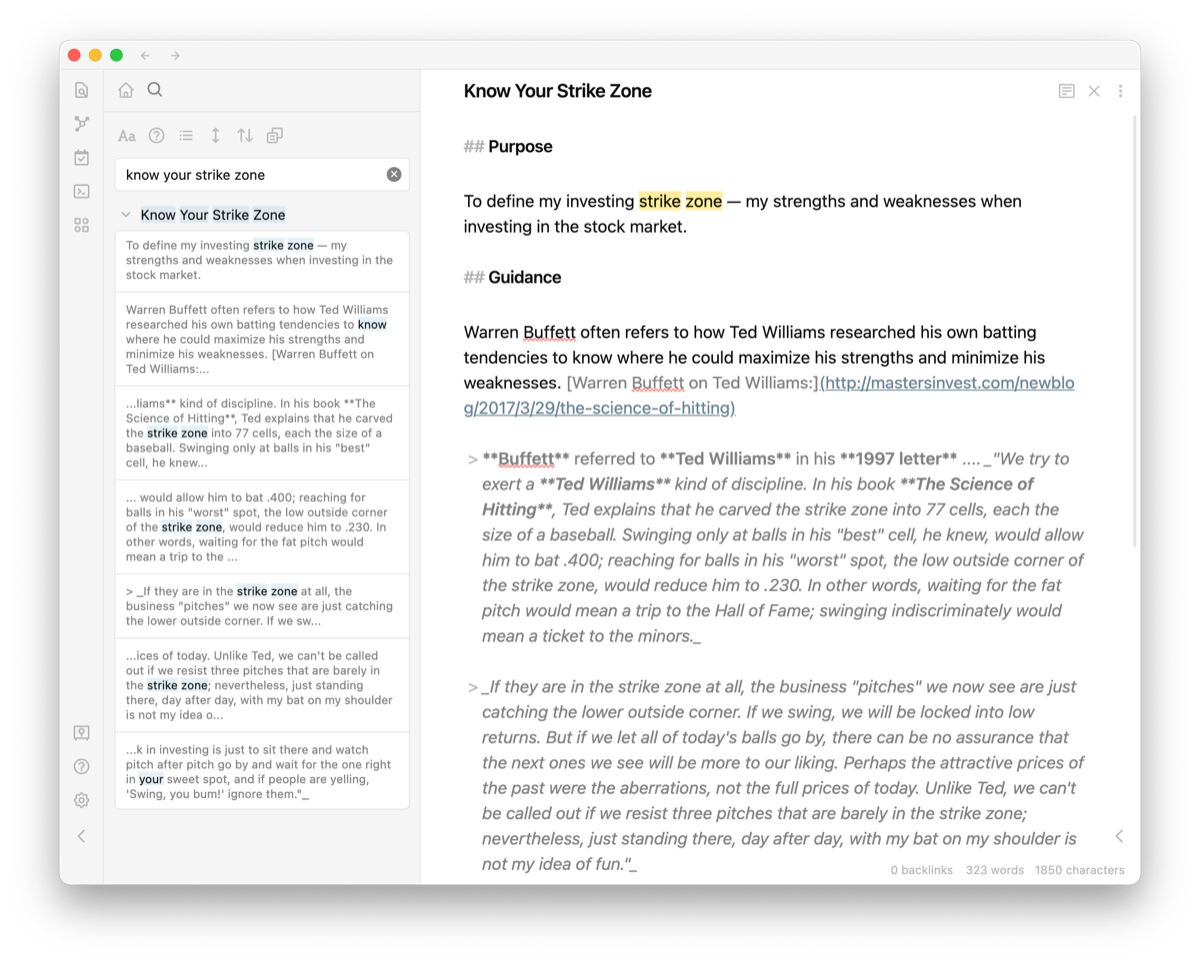Toggle show more context vertical arrow icon
Image resolution: width=1200 pixels, height=963 pixels.
pyautogui.click(x=215, y=136)
